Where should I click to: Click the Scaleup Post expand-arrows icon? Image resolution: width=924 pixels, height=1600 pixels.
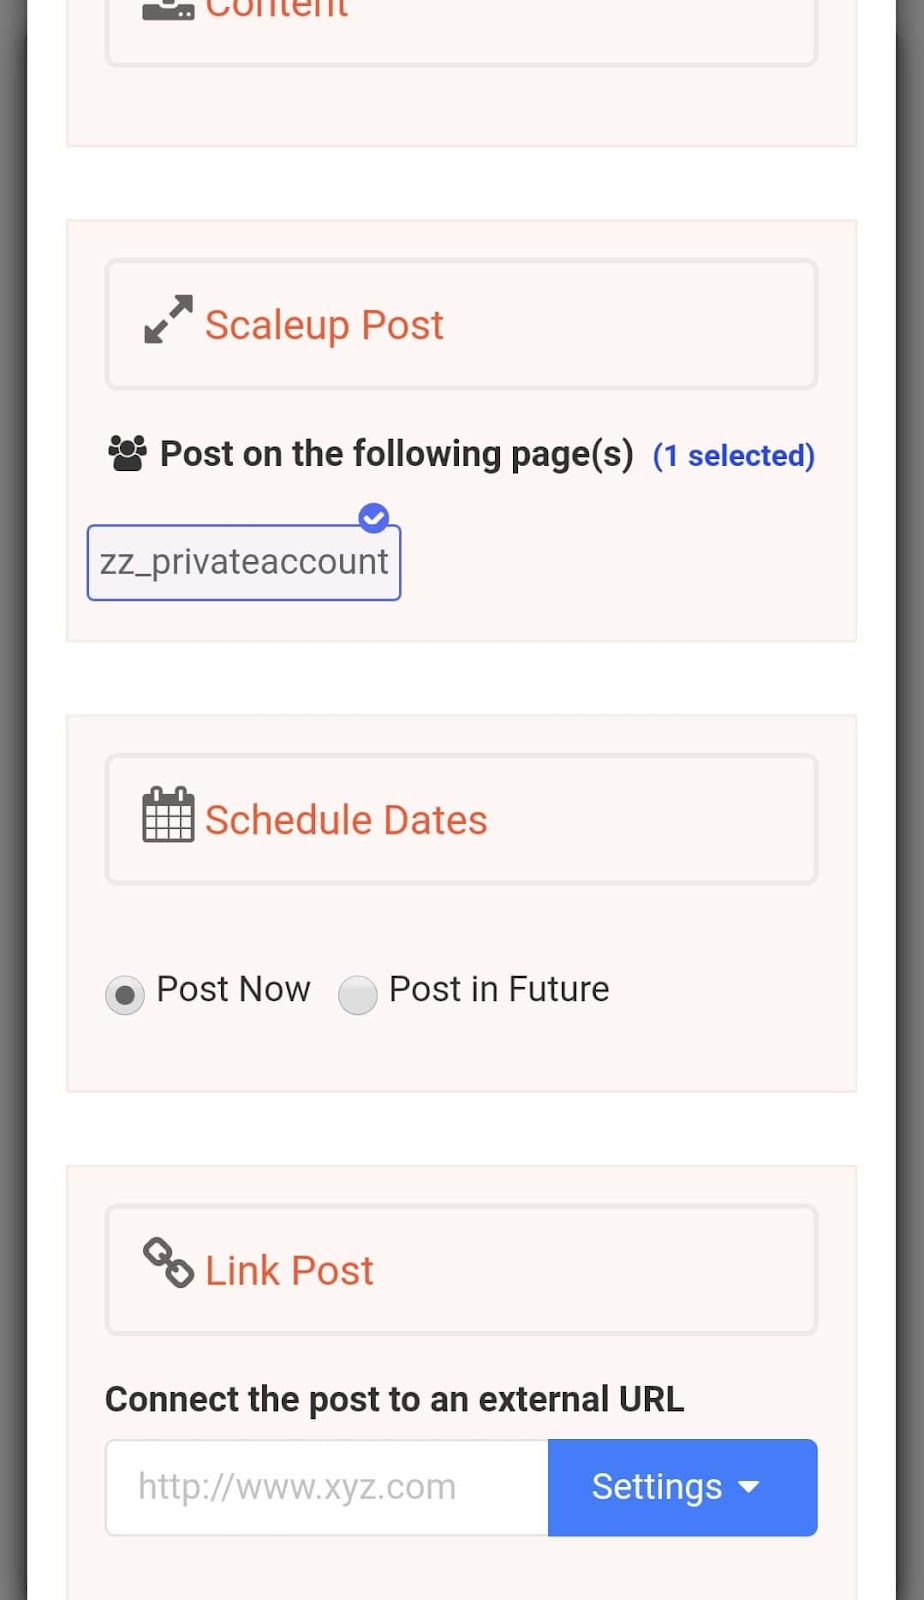click(168, 319)
